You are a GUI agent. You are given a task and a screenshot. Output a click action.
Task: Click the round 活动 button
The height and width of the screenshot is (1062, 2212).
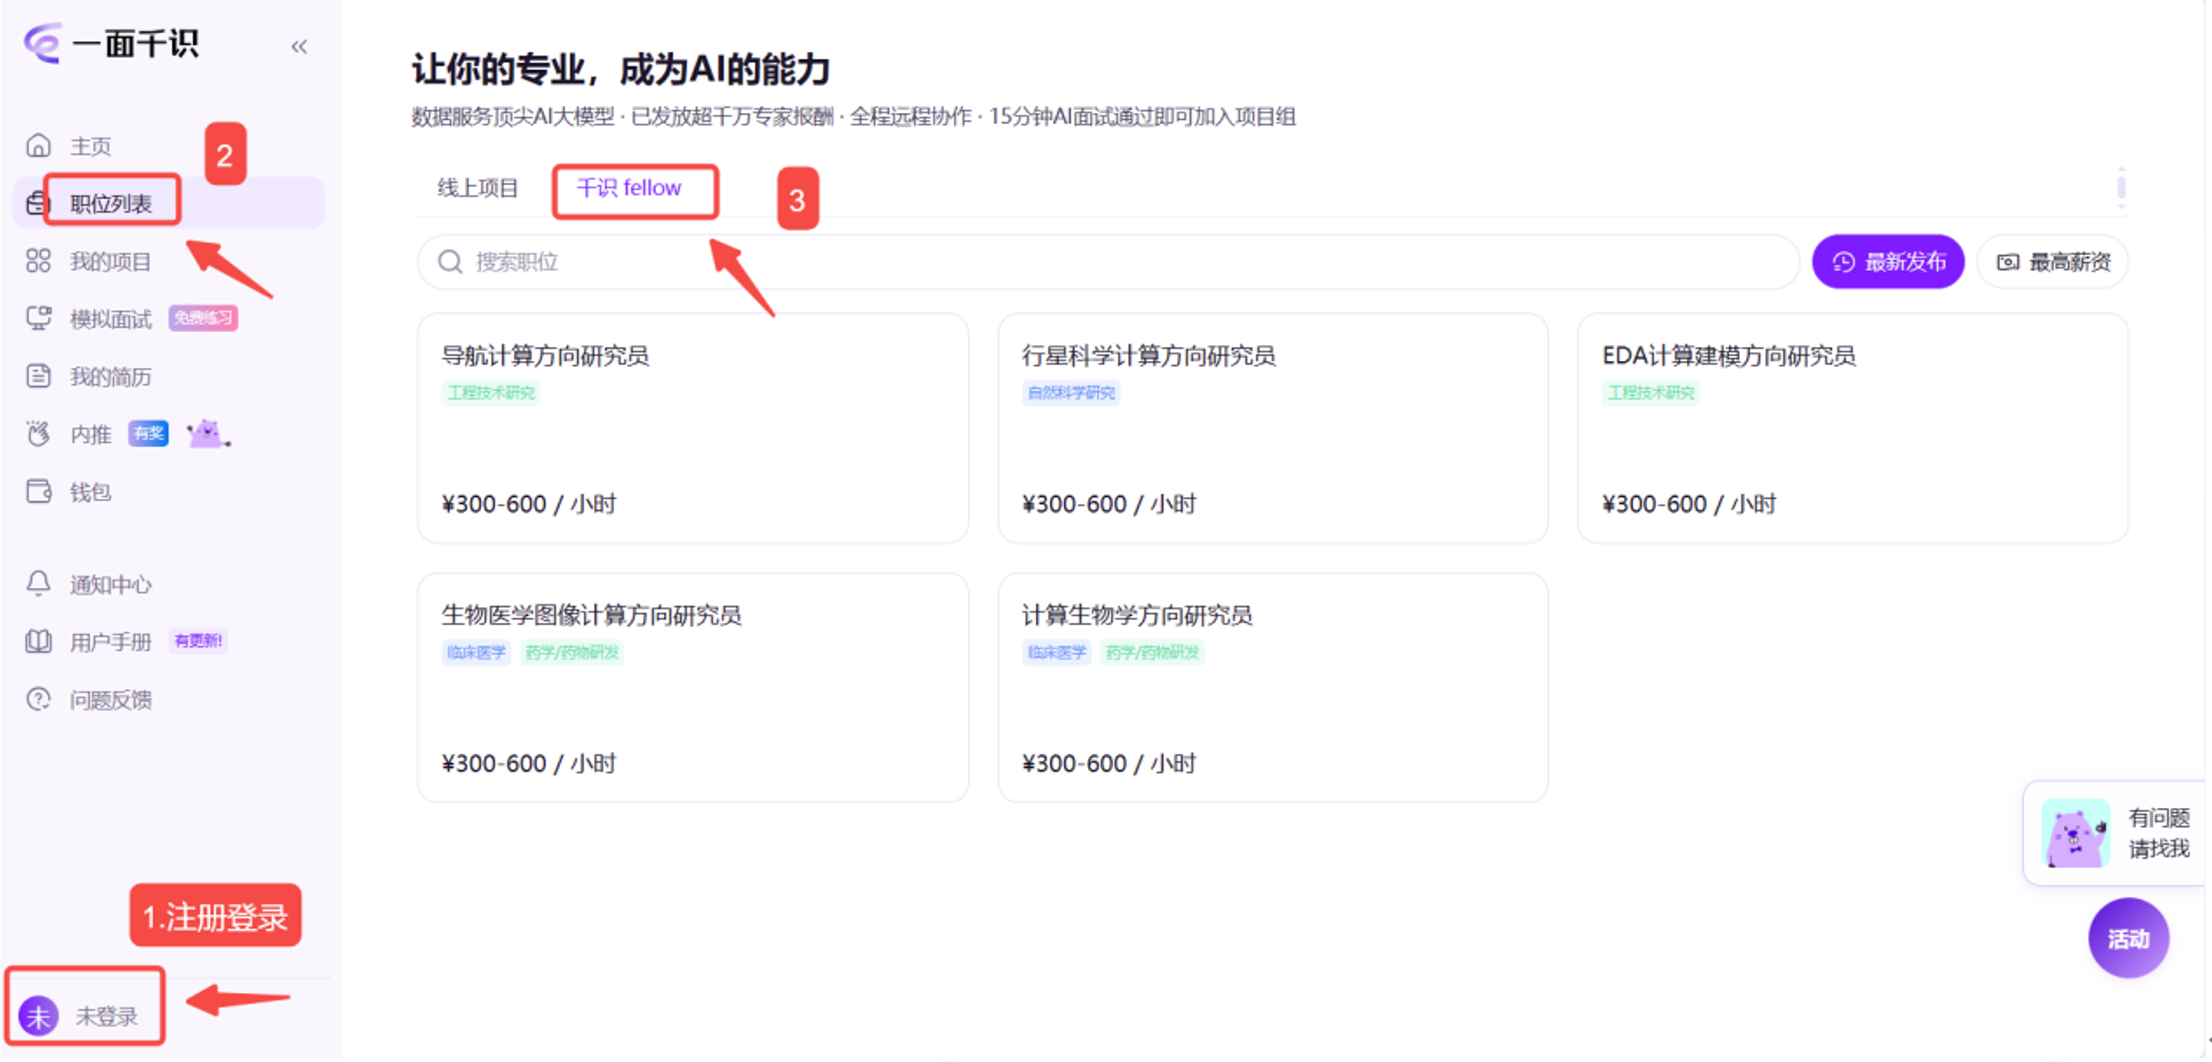[2128, 938]
